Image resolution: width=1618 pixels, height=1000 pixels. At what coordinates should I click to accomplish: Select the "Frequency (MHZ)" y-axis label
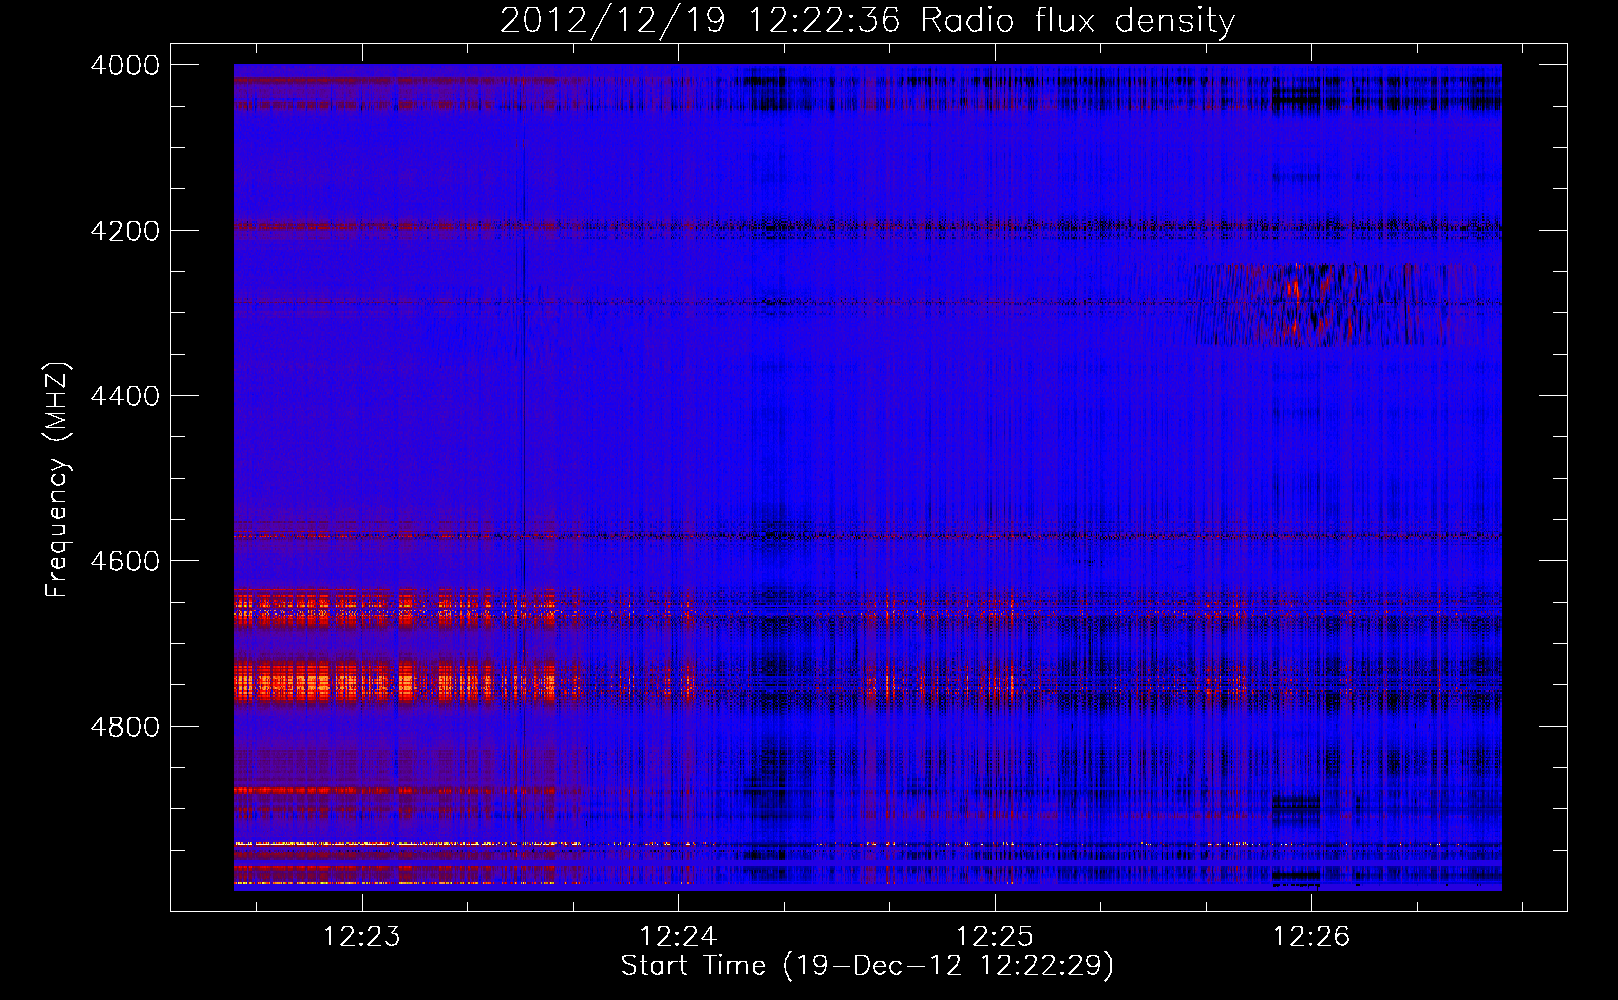click(x=57, y=480)
